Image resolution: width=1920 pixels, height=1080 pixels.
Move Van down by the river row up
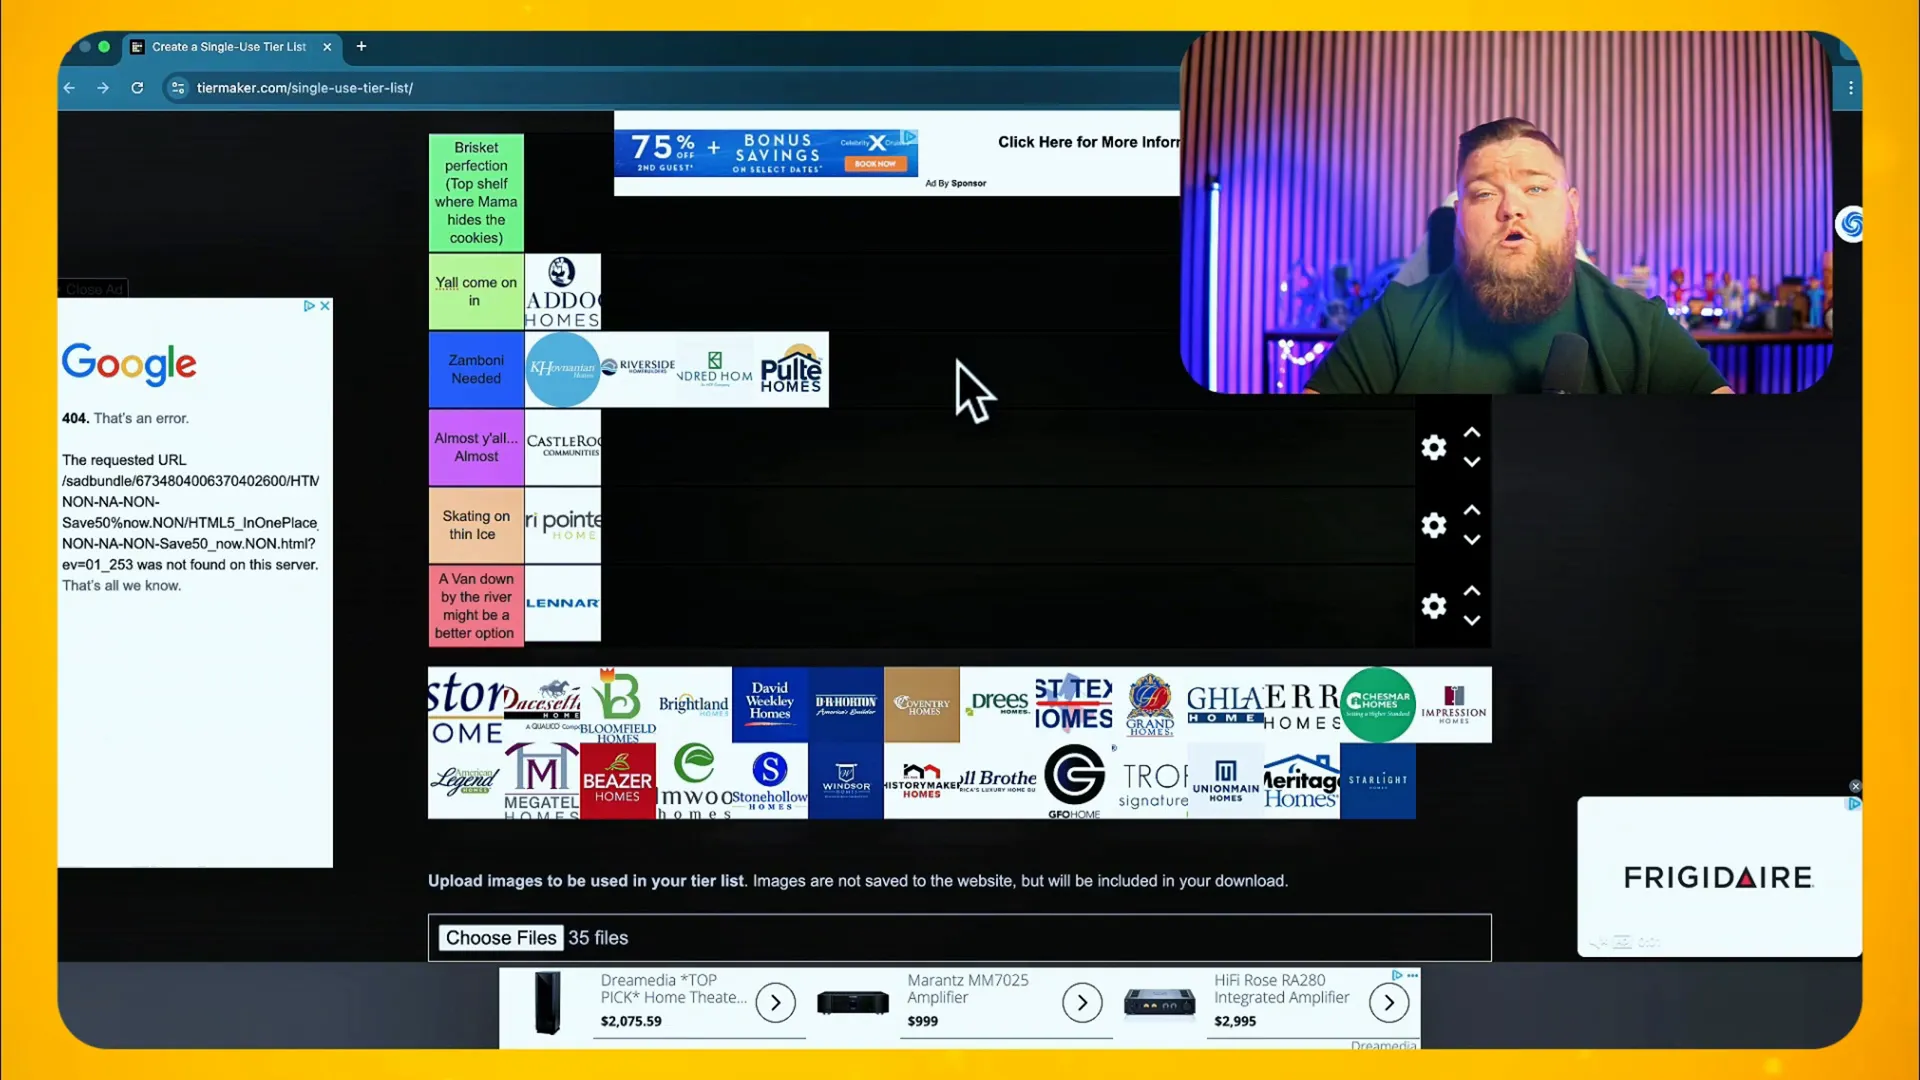(1472, 591)
